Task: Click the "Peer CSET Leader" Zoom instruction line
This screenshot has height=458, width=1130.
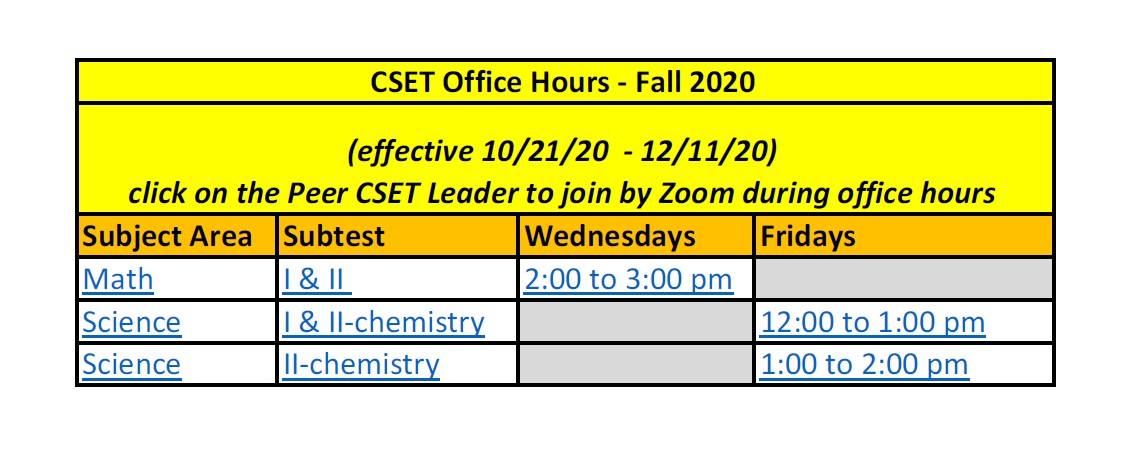Action: 563,191
